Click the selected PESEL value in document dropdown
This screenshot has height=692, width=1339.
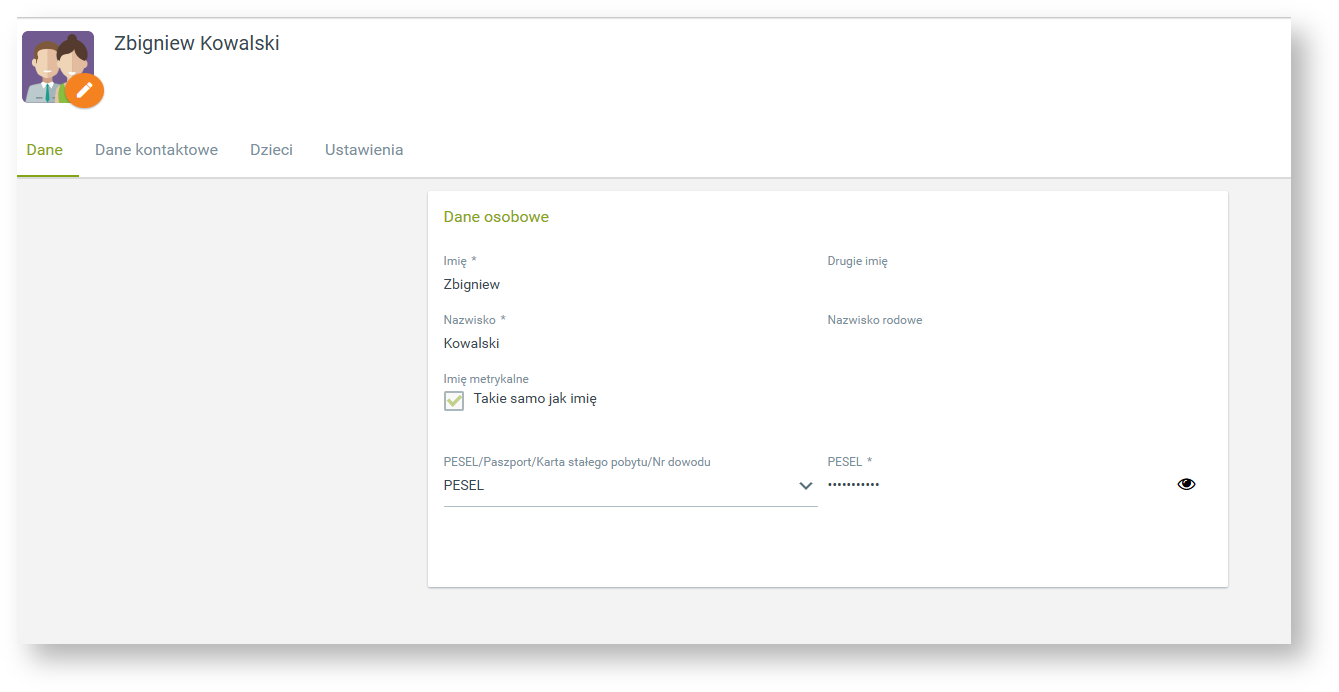pos(464,485)
